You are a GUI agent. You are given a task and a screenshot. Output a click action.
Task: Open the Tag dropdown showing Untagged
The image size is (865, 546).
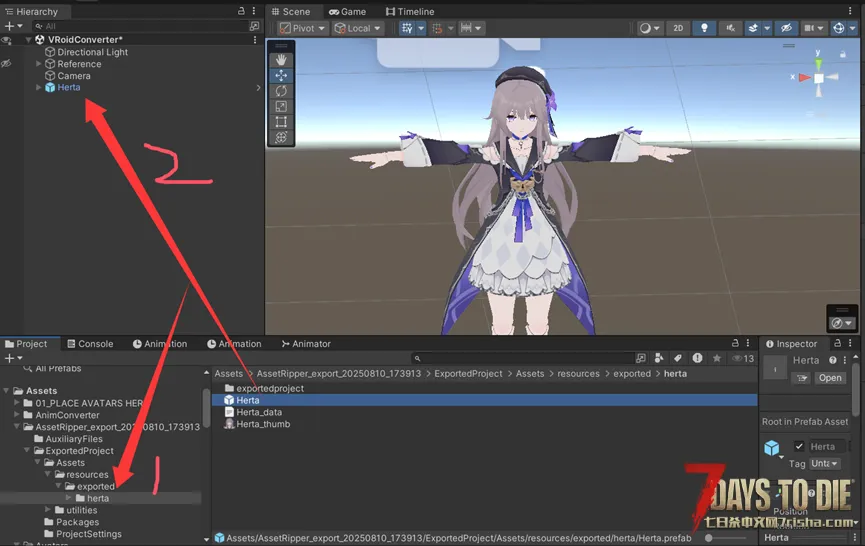[824, 464]
